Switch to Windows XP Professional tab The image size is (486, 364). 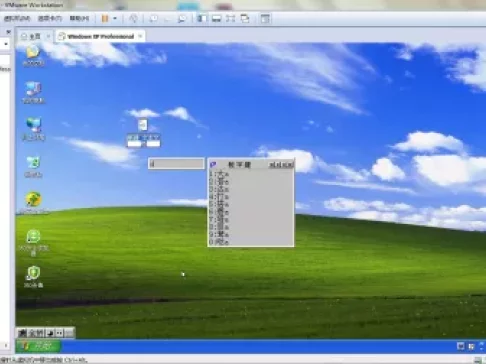pos(101,36)
